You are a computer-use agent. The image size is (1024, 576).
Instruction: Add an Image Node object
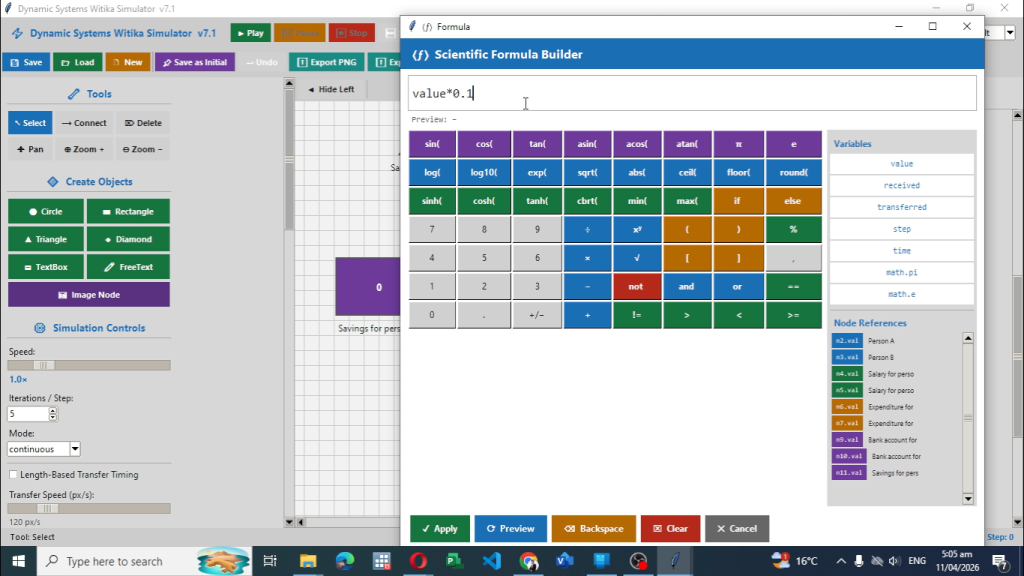[89, 295]
